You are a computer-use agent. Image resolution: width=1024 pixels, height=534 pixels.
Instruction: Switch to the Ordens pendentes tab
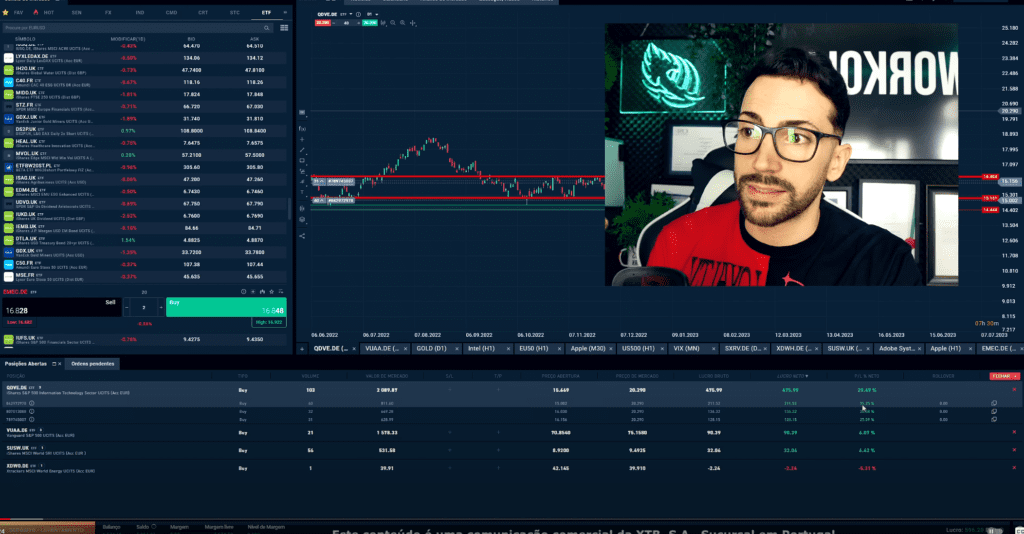93,363
